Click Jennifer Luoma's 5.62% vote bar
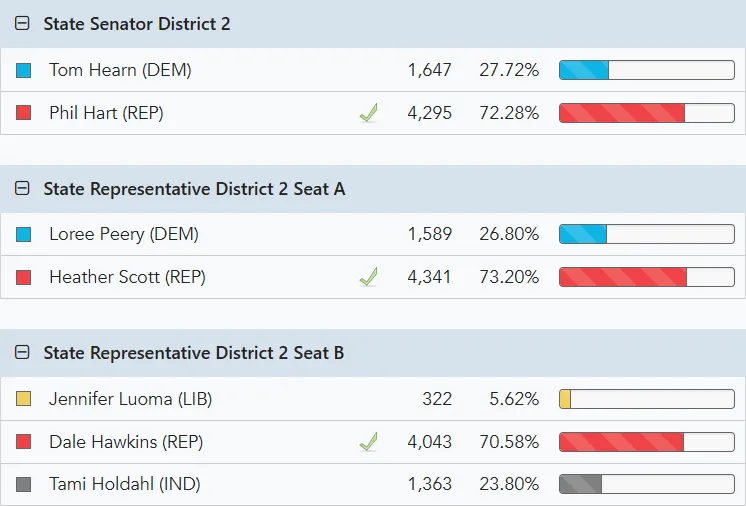Screen dimensions: 746x506 point(646,400)
